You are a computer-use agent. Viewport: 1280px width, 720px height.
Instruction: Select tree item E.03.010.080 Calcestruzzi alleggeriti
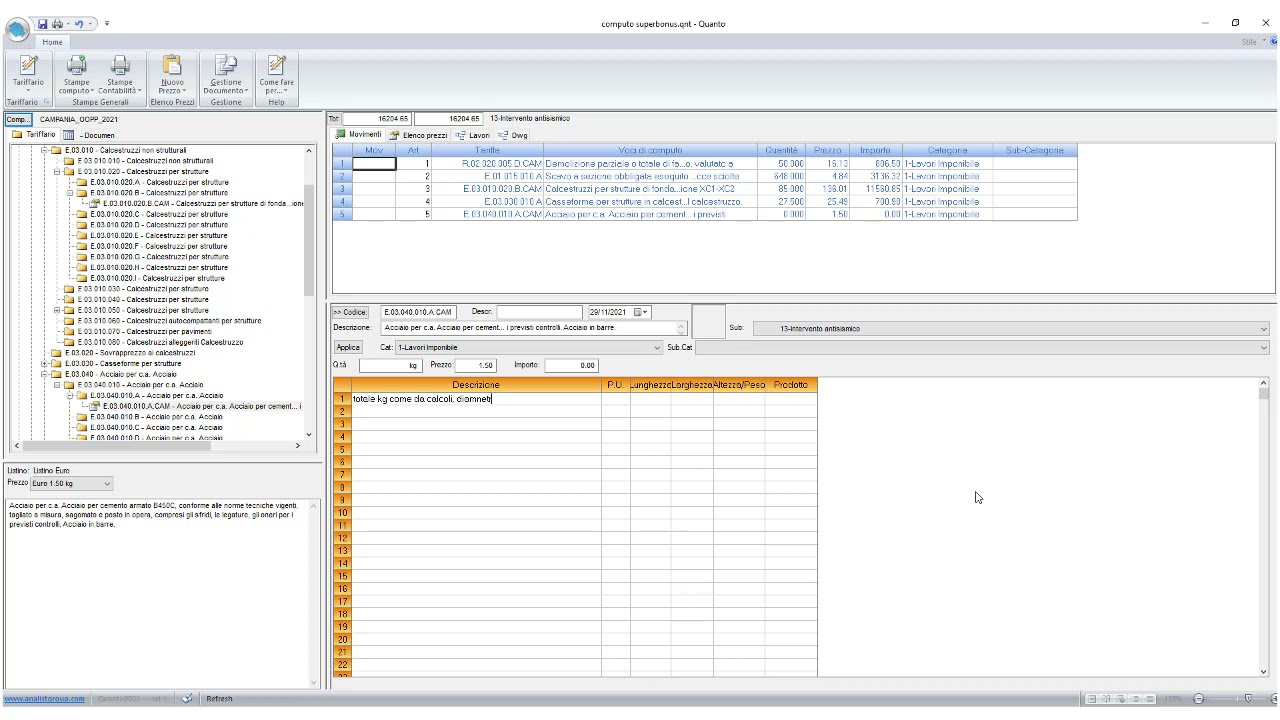click(160, 342)
